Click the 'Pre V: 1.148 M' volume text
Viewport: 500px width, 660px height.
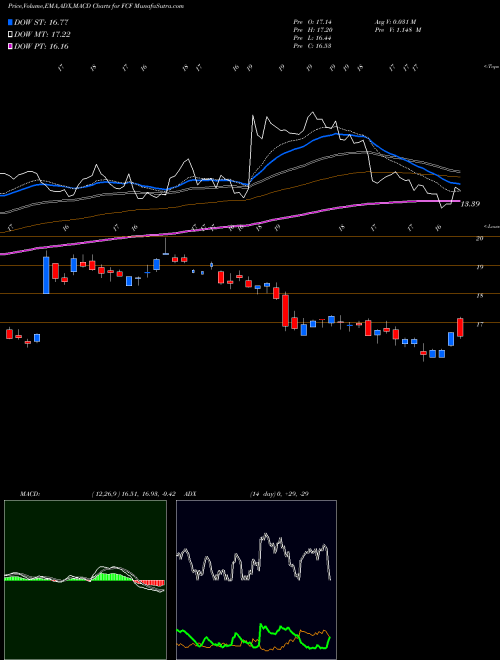[397, 30]
